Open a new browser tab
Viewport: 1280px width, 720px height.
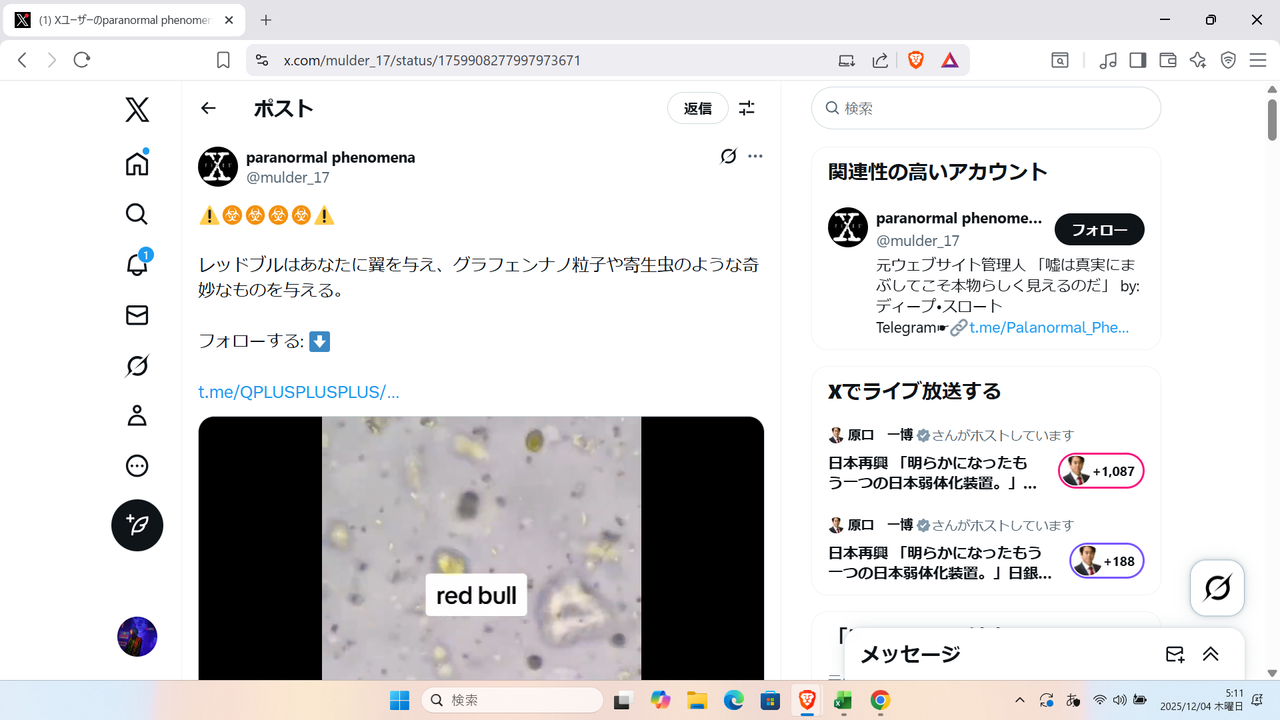(266, 20)
